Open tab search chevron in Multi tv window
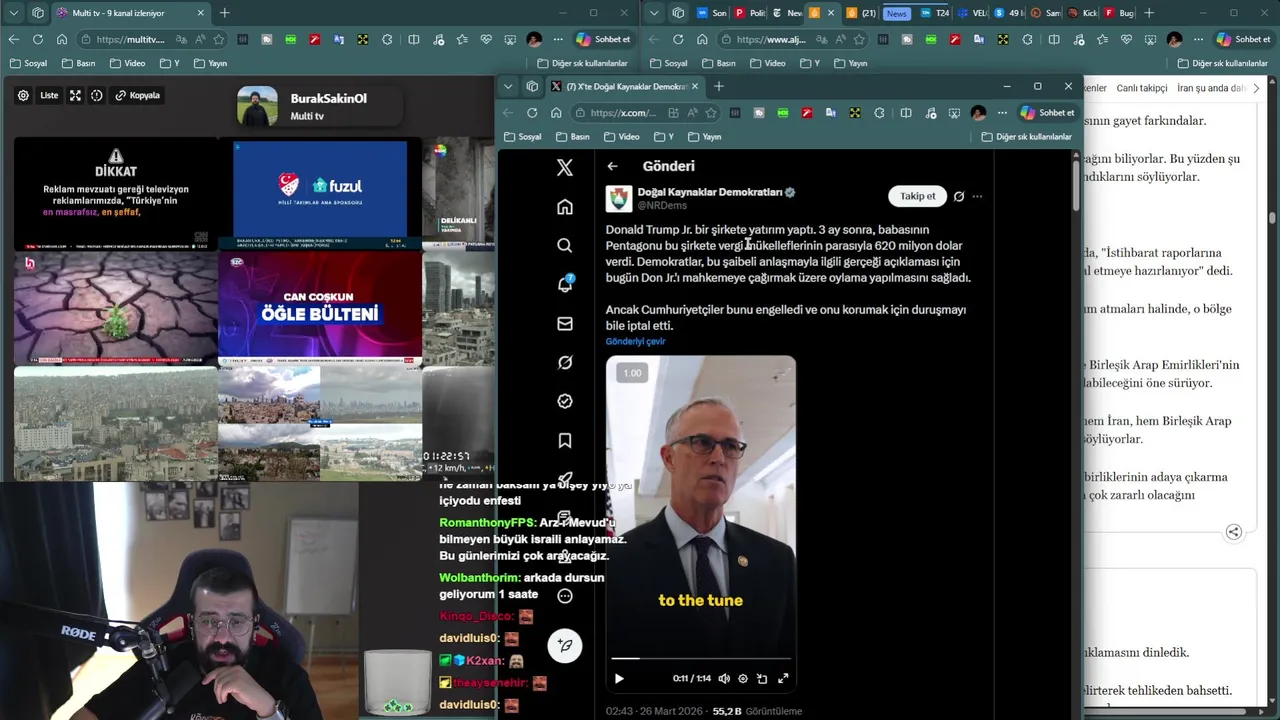 point(13,13)
